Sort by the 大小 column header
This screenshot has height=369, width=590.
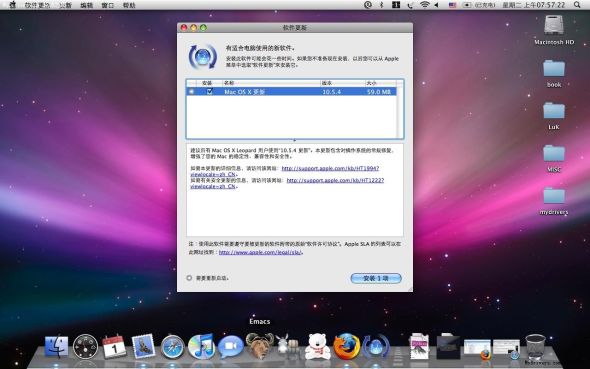click(x=380, y=83)
